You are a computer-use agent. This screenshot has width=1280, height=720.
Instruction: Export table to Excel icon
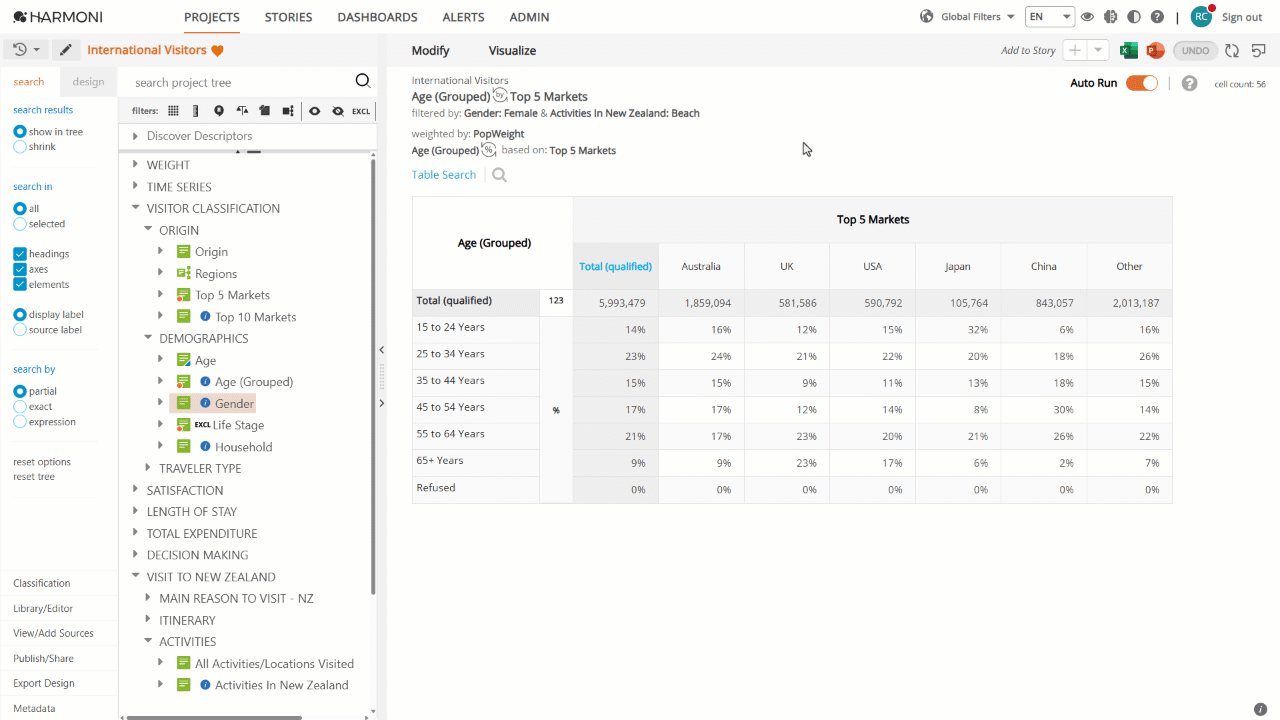tap(1128, 51)
